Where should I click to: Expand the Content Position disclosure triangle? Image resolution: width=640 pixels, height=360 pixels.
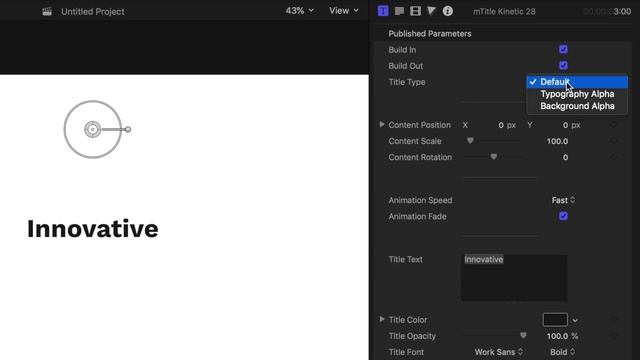click(382, 124)
